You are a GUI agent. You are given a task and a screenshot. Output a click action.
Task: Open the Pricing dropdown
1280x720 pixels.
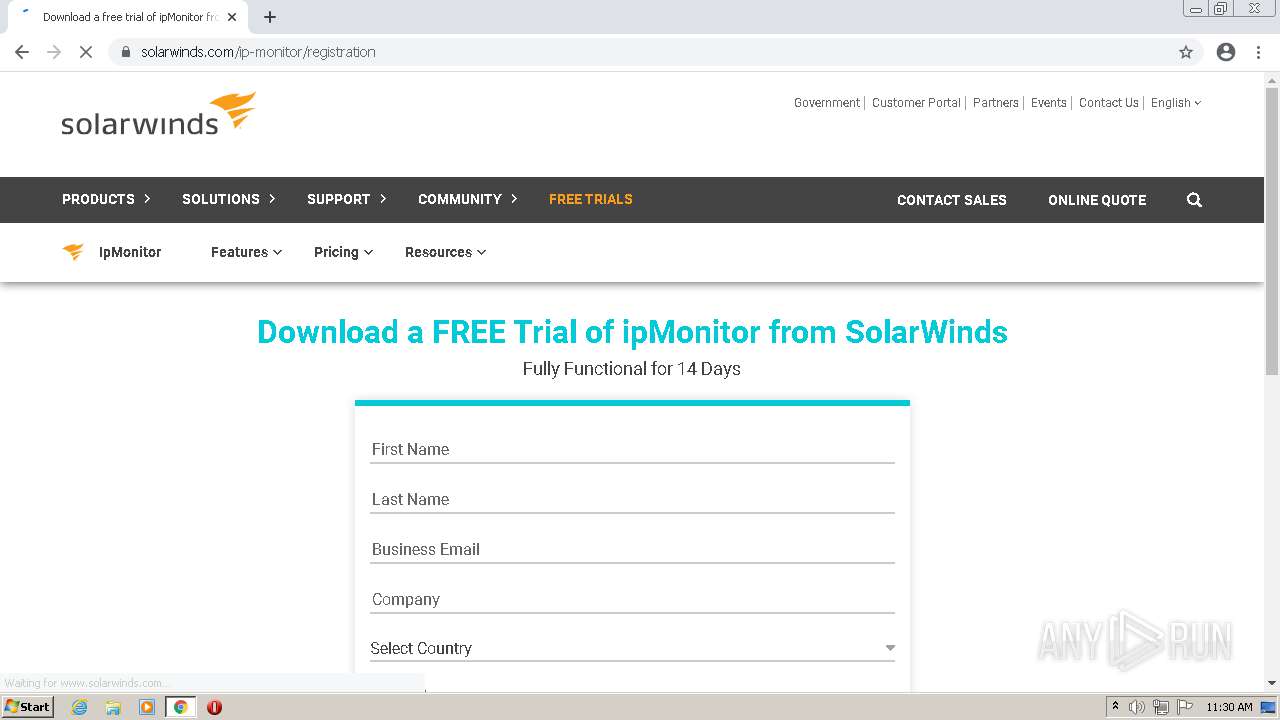[x=343, y=252]
